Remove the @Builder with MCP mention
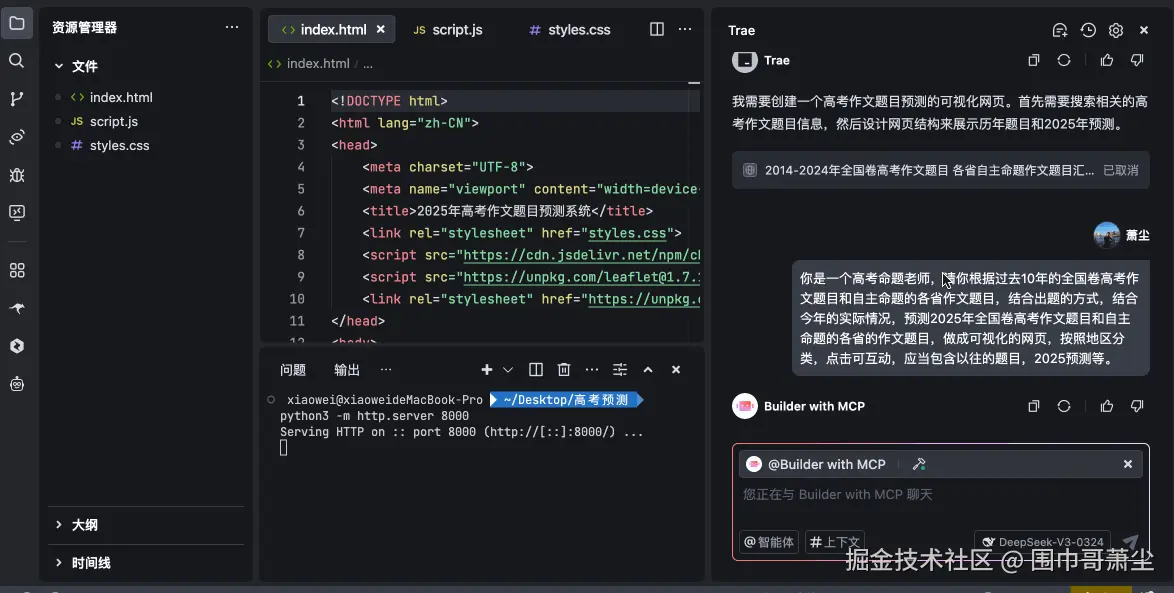Image resolution: width=1174 pixels, height=593 pixels. tap(1128, 464)
